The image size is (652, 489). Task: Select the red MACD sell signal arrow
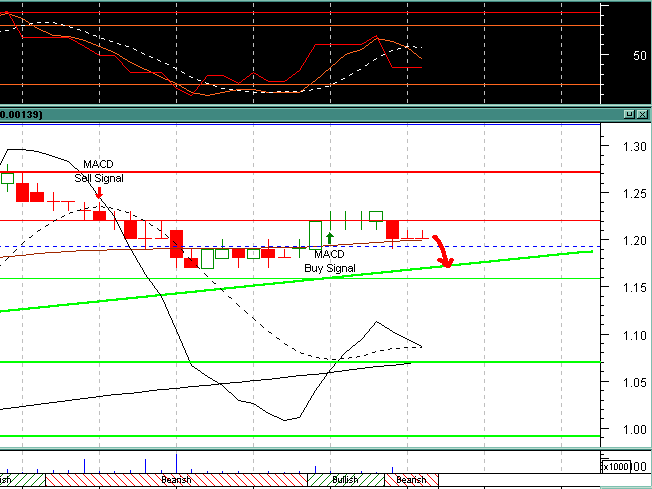pos(99,193)
